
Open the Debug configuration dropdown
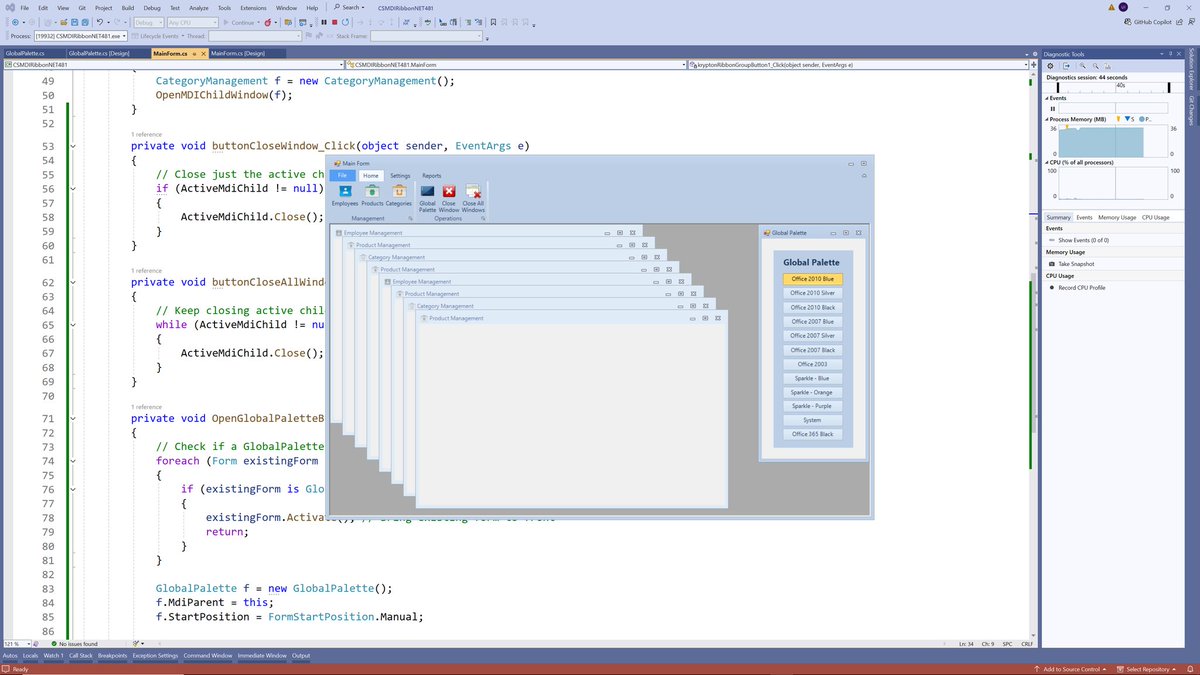click(x=148, y=22)
